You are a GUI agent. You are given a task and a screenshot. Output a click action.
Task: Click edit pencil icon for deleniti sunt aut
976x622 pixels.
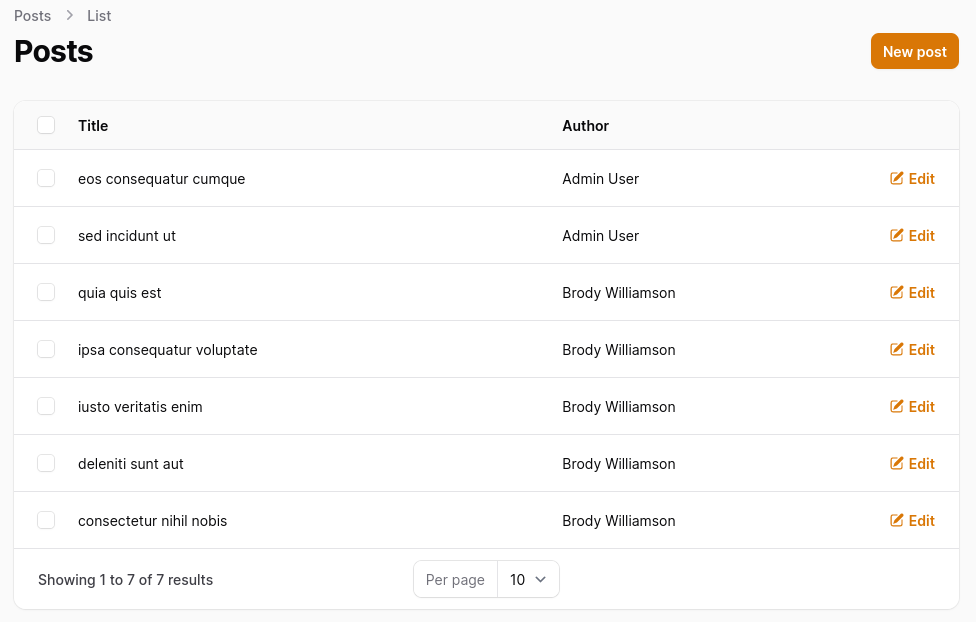click(x=896, y=463)
